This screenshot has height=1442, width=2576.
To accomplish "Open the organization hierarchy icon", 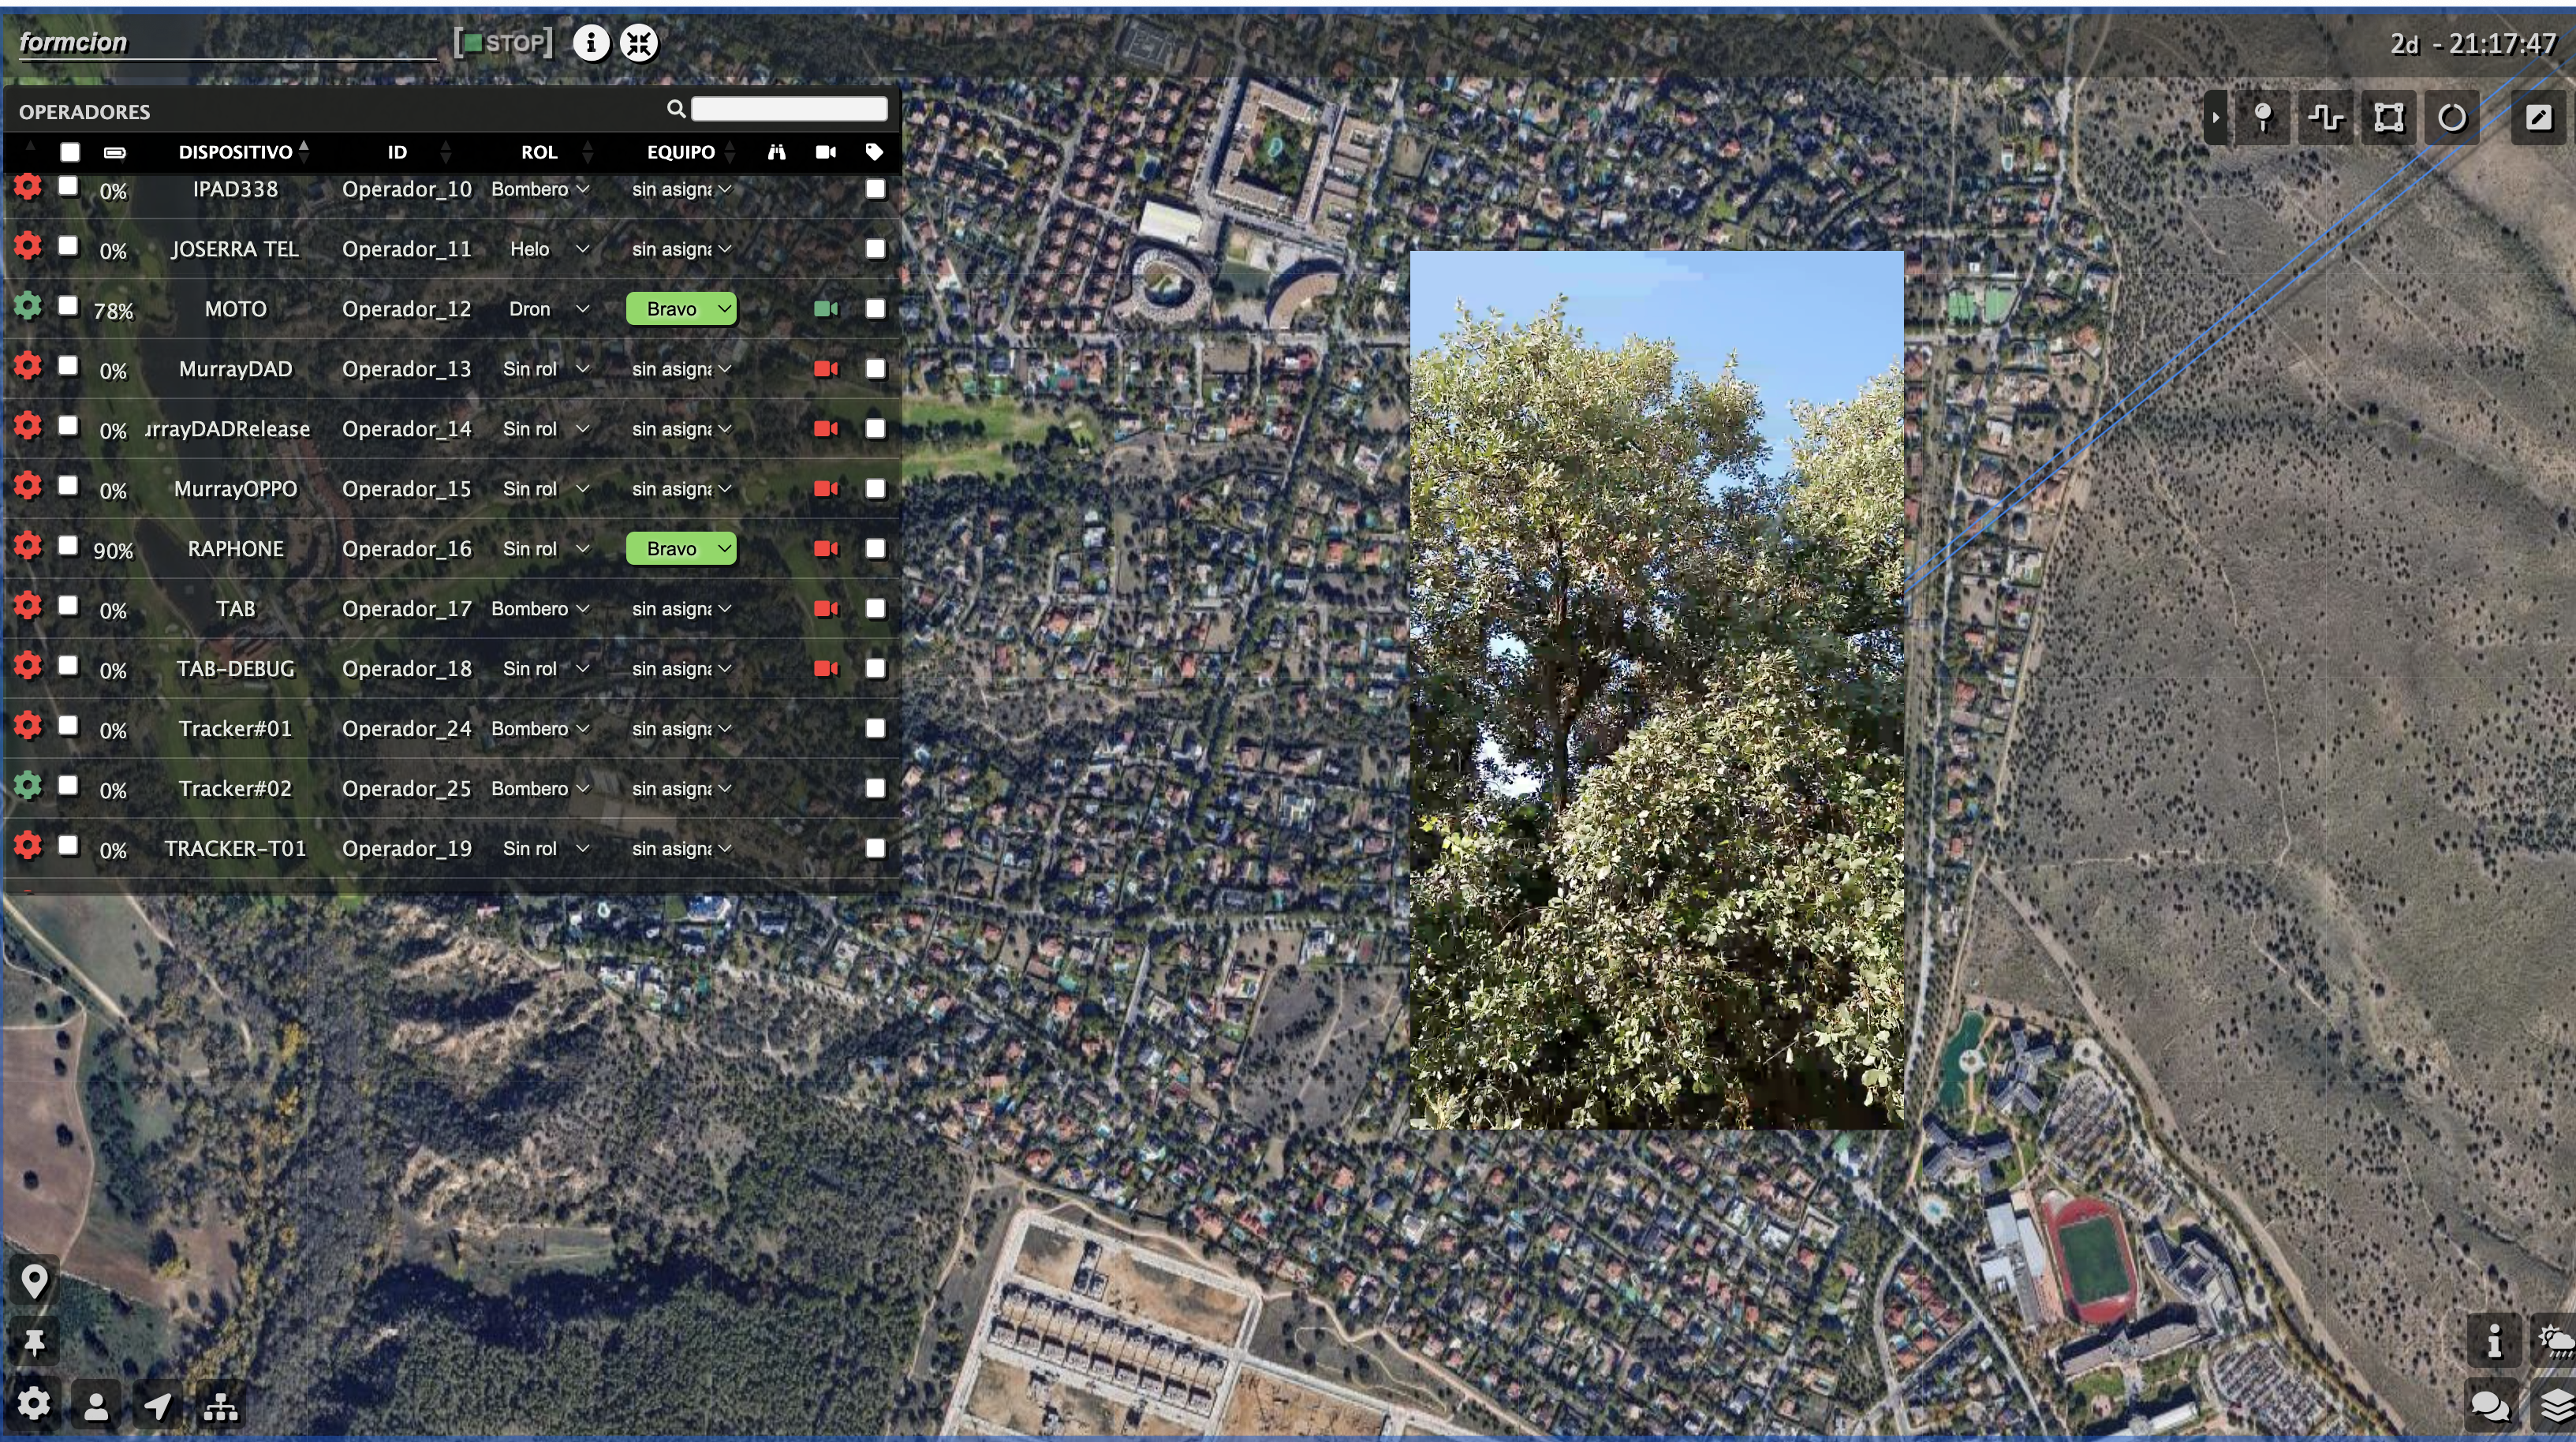I will (220, 1406).
